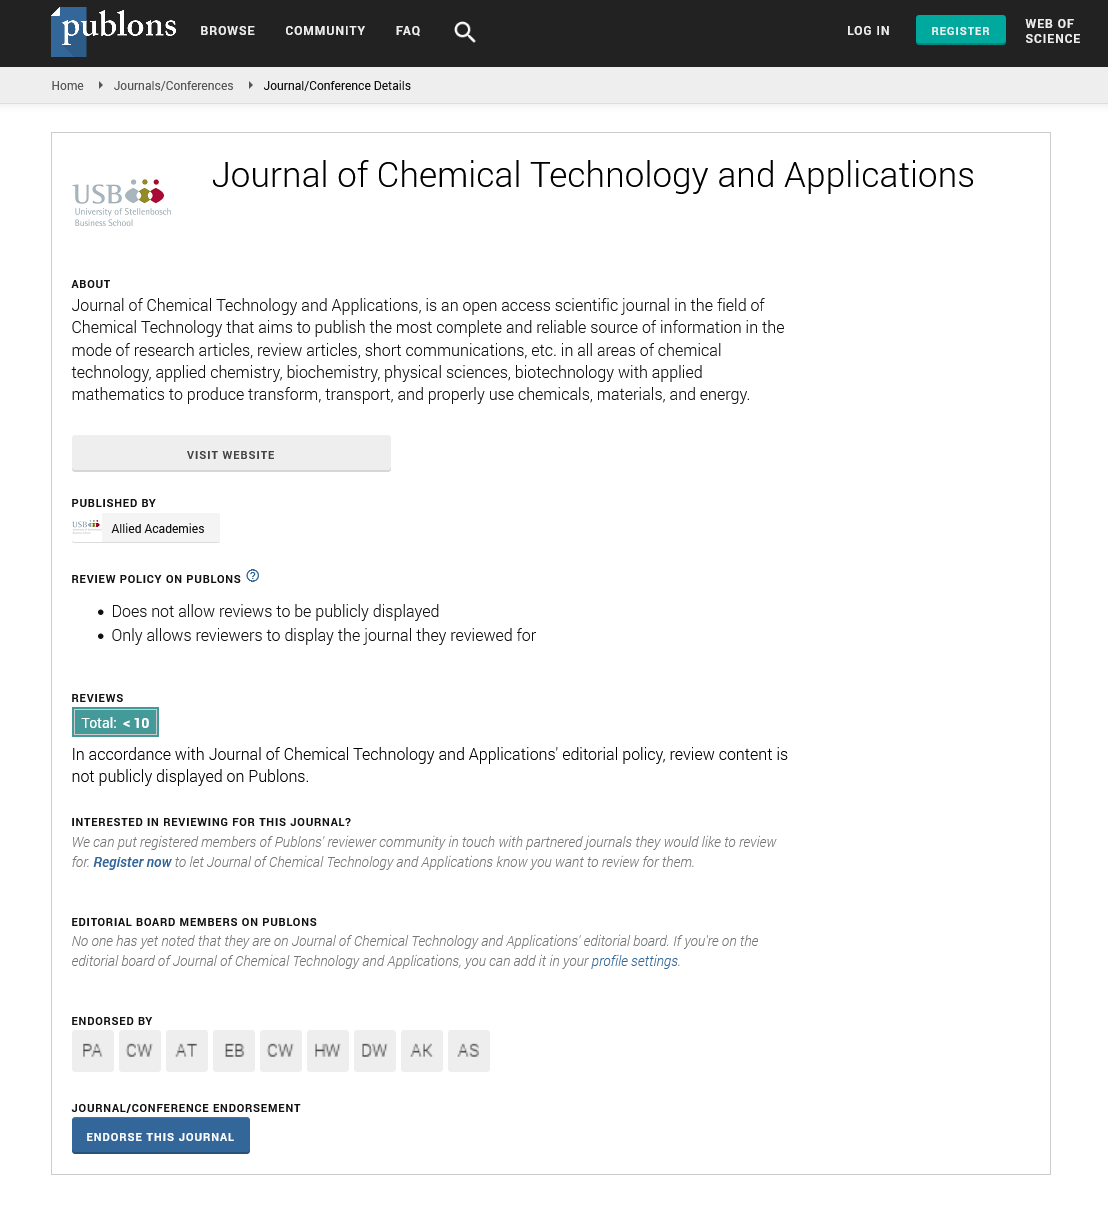Viewport: 1108px width, 1215px height.
Task: Click the Log In link
Action: [x=868, y=31]
